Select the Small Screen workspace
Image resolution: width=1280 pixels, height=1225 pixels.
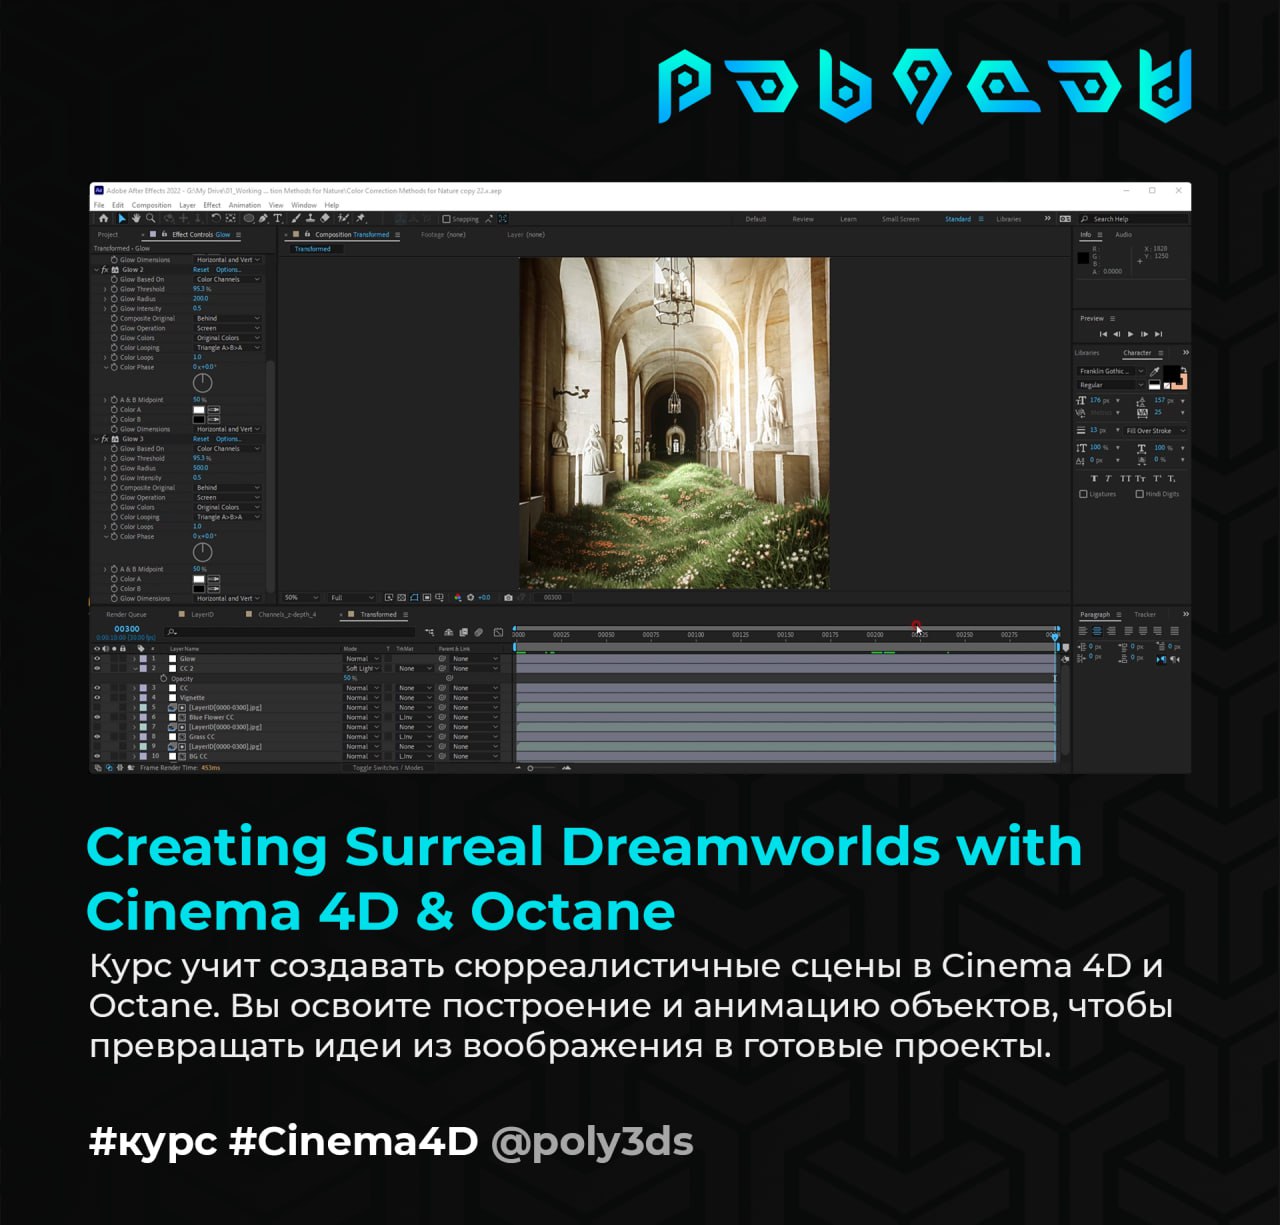[900, 219]
